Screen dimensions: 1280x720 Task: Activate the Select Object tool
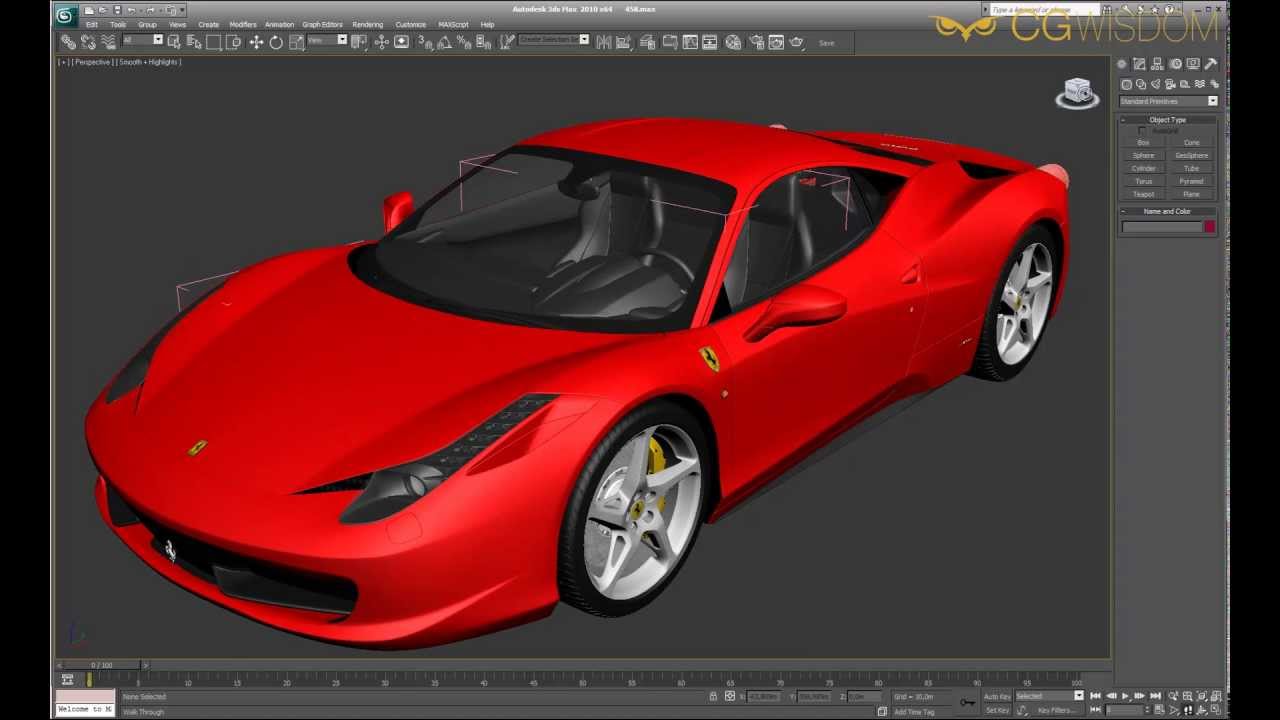coord(173,42)
